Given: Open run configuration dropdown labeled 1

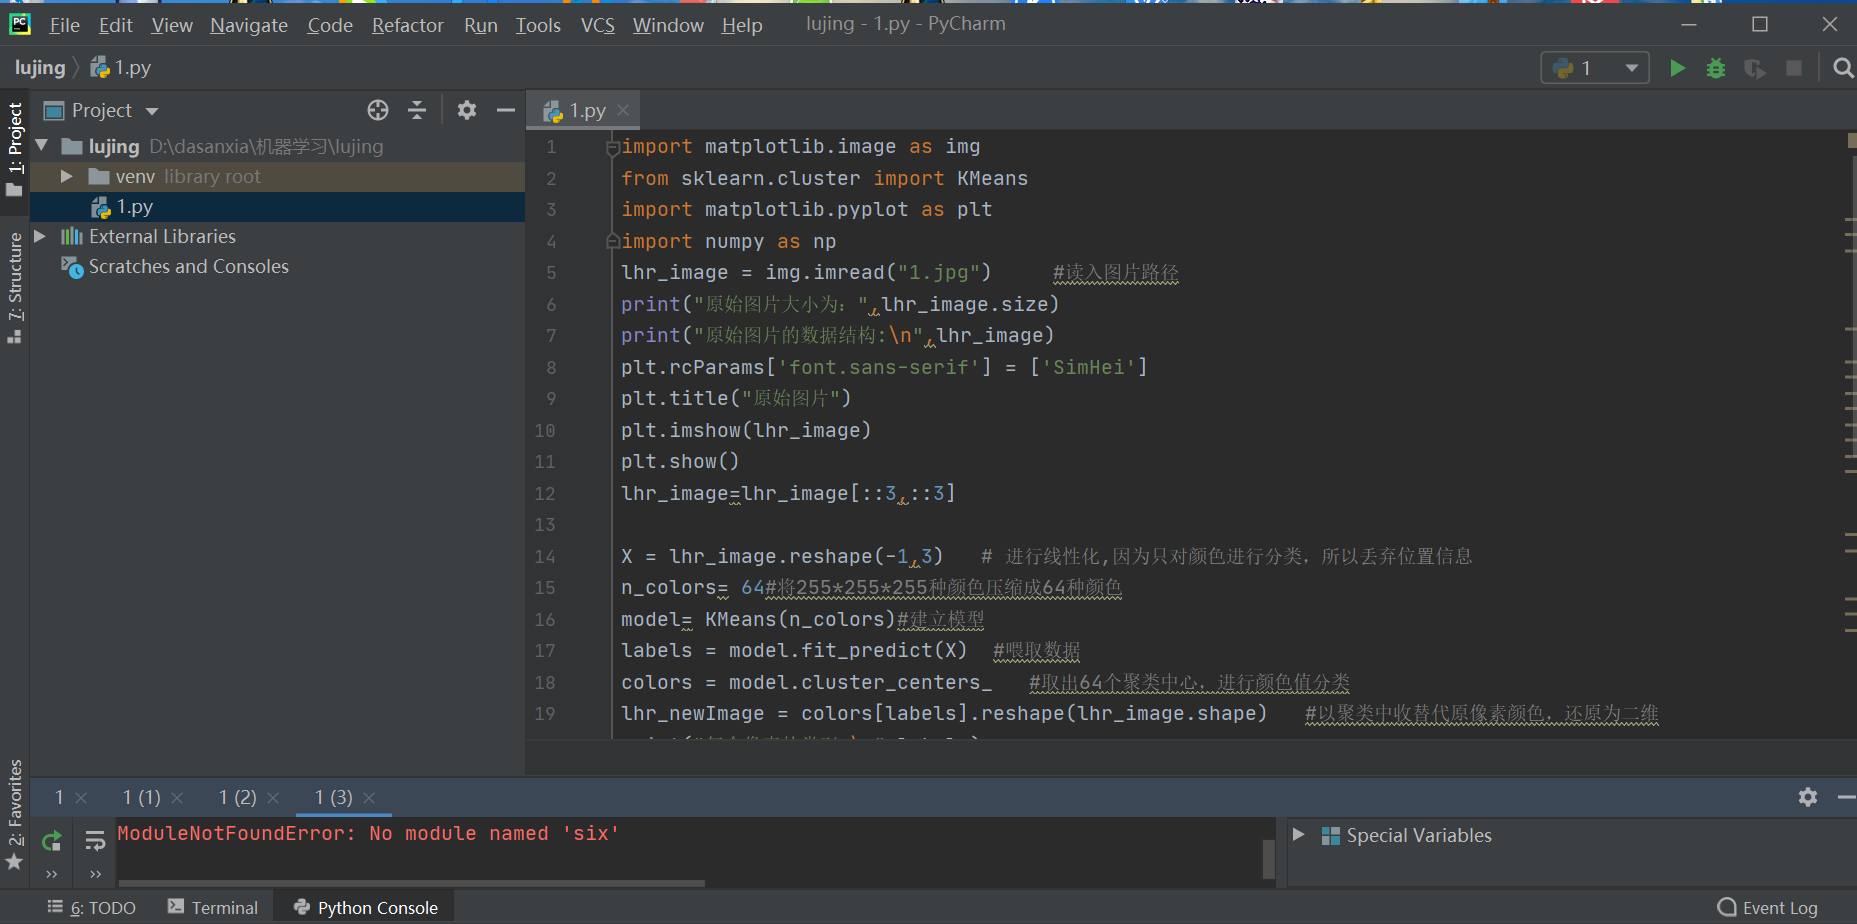Looking at the screenshot, I should click(x=1595, y=68).
